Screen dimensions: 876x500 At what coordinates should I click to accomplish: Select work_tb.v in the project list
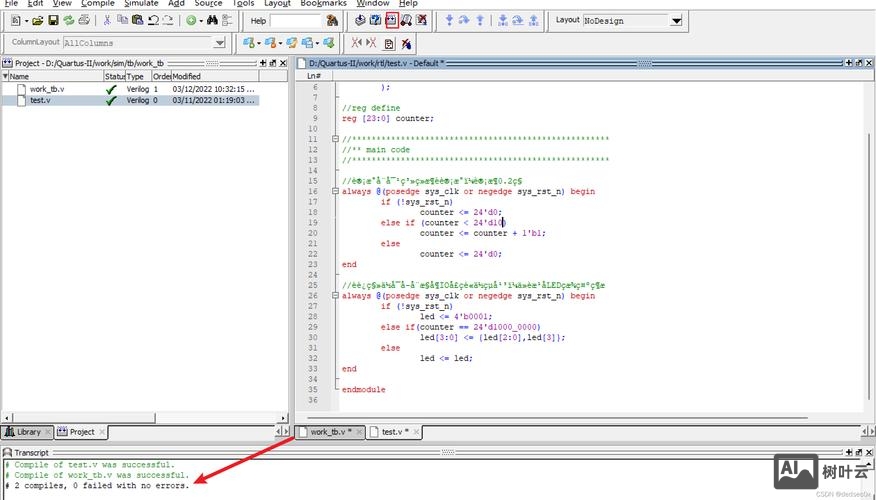[x=47, y=89]
